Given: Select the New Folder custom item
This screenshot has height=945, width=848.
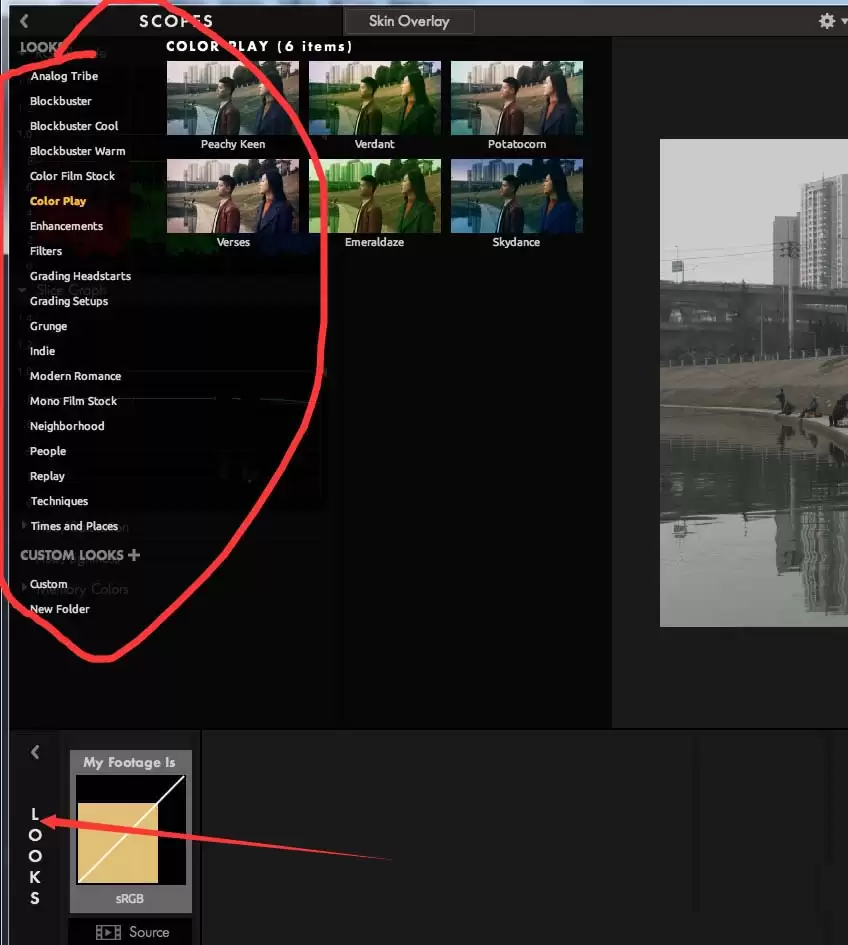Looking at the screenshot, I should [60, 609].
